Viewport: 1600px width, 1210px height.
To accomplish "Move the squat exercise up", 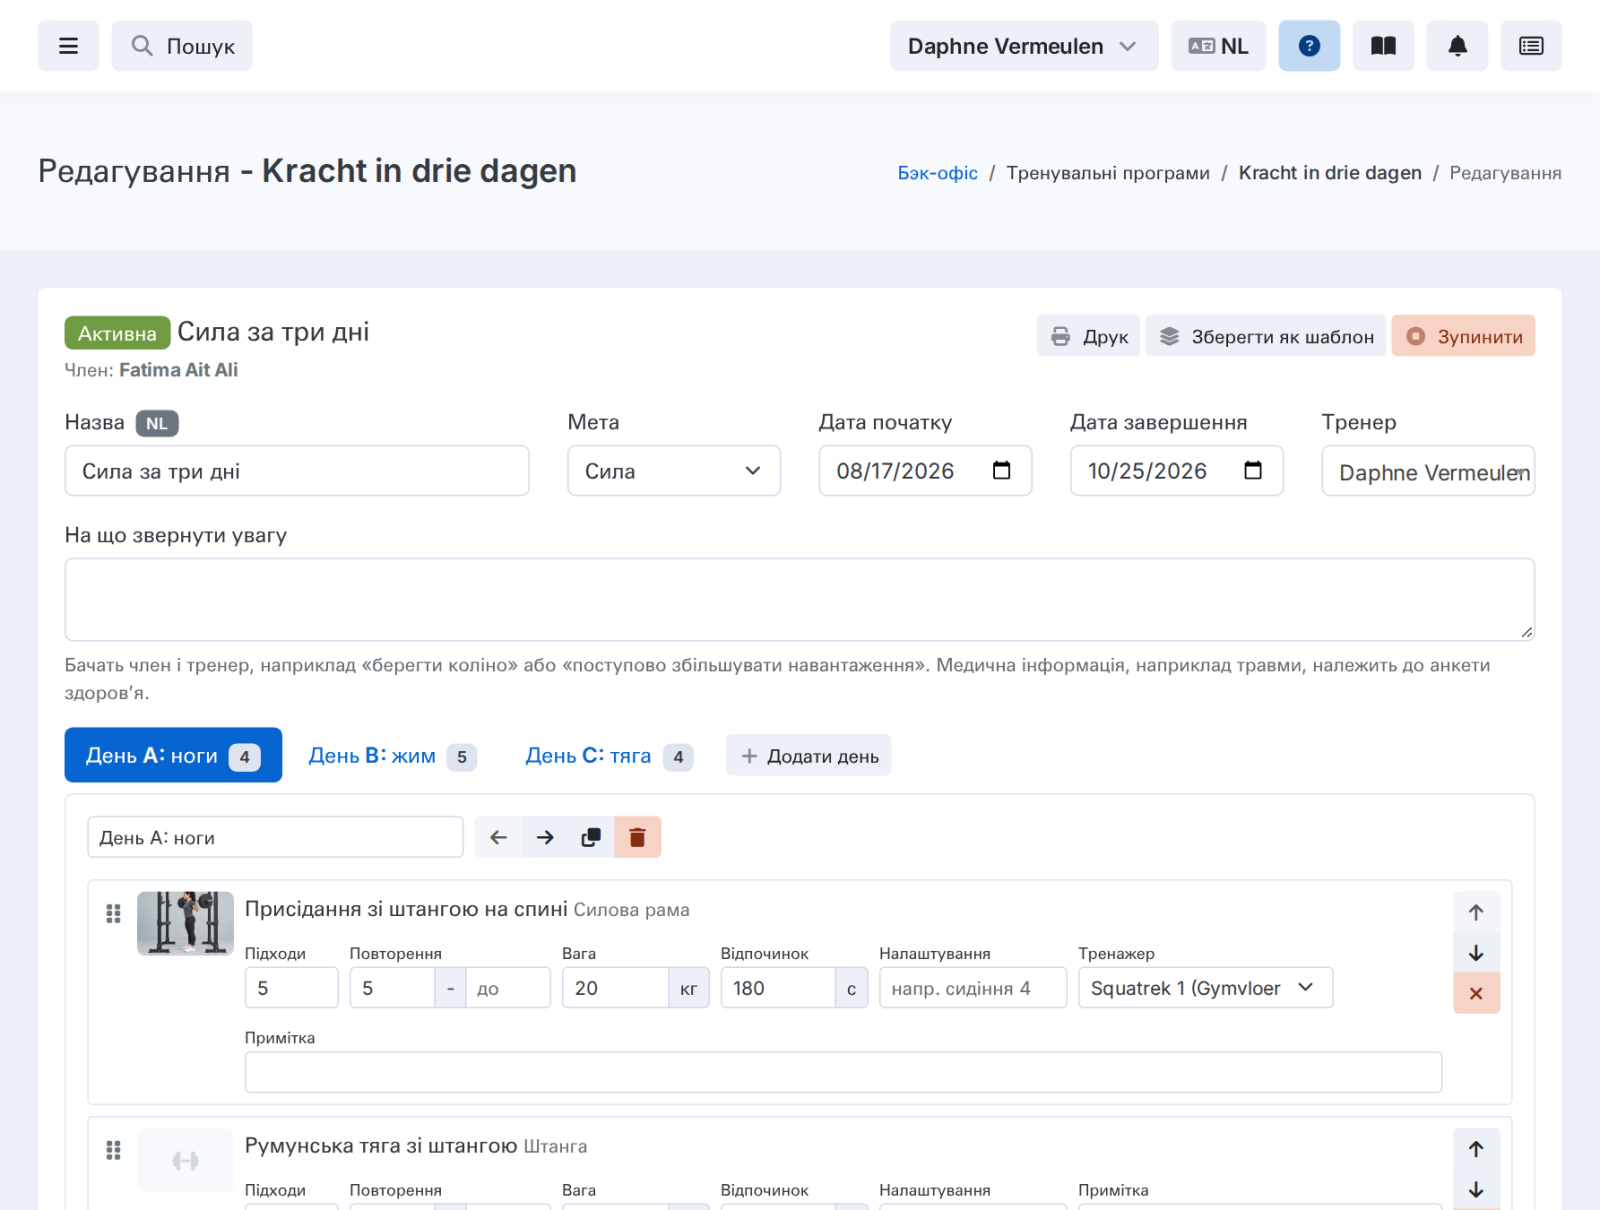I will click(x=1476, y=912).
